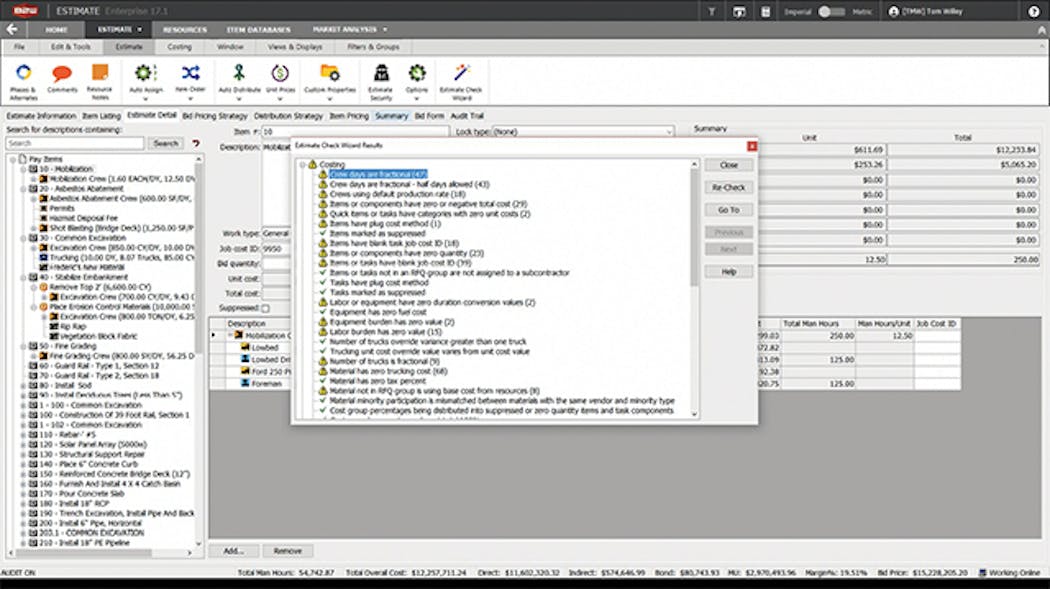The width and height of the screenshot is (1050, 589).
Task: Click warning icon beside Costing node
Action: click(x=312, y=164)
